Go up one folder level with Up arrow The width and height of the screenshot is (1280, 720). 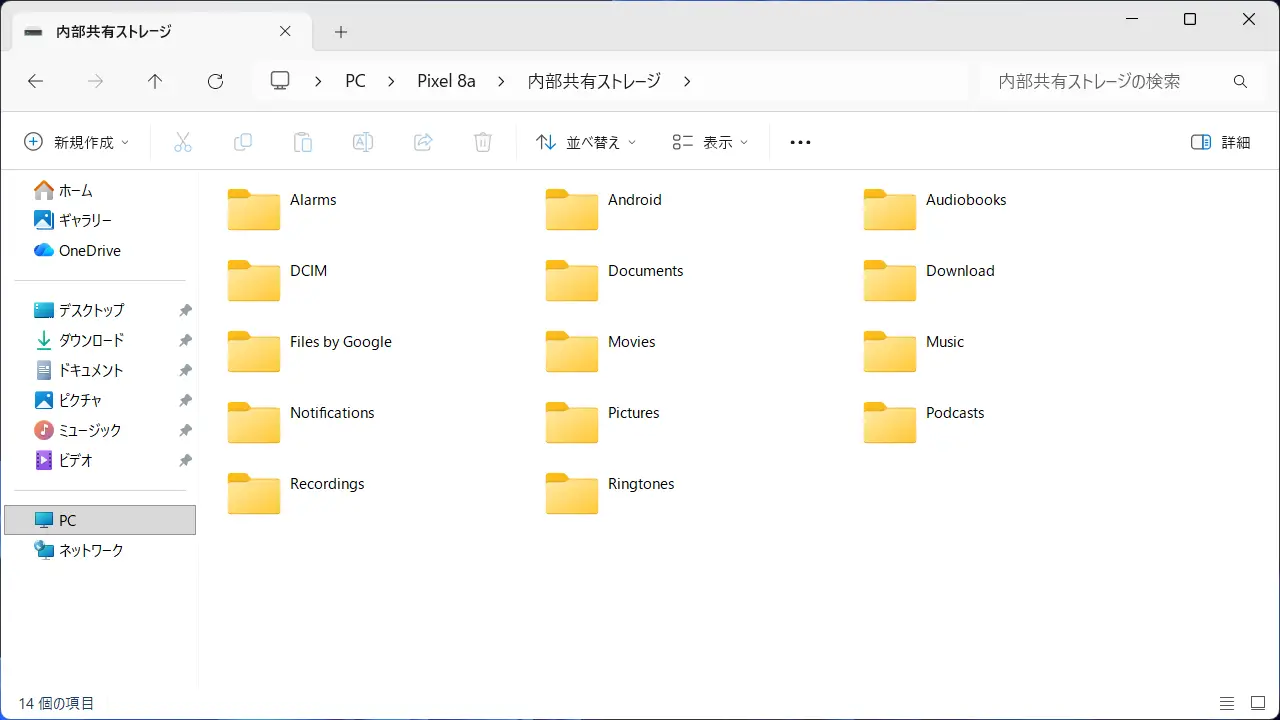(x=155, y=82)
